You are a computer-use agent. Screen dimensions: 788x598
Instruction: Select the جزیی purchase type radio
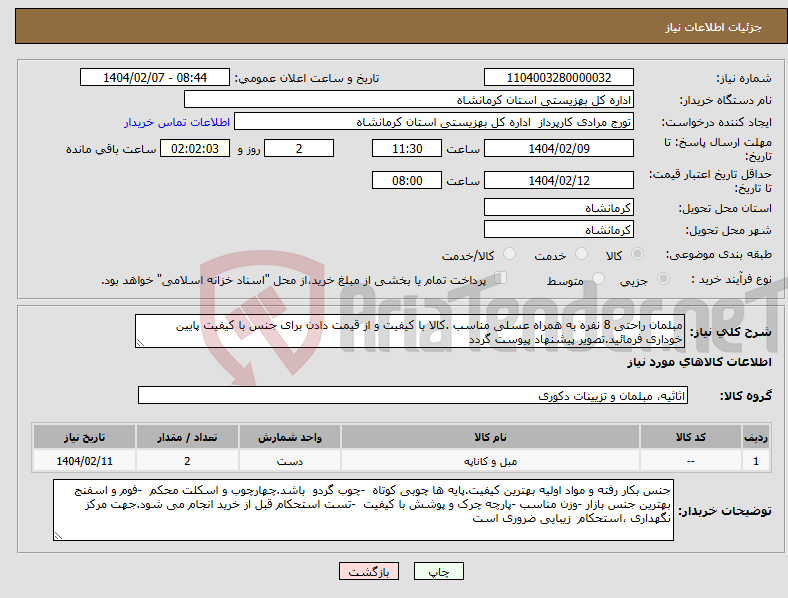coord(663,278)
